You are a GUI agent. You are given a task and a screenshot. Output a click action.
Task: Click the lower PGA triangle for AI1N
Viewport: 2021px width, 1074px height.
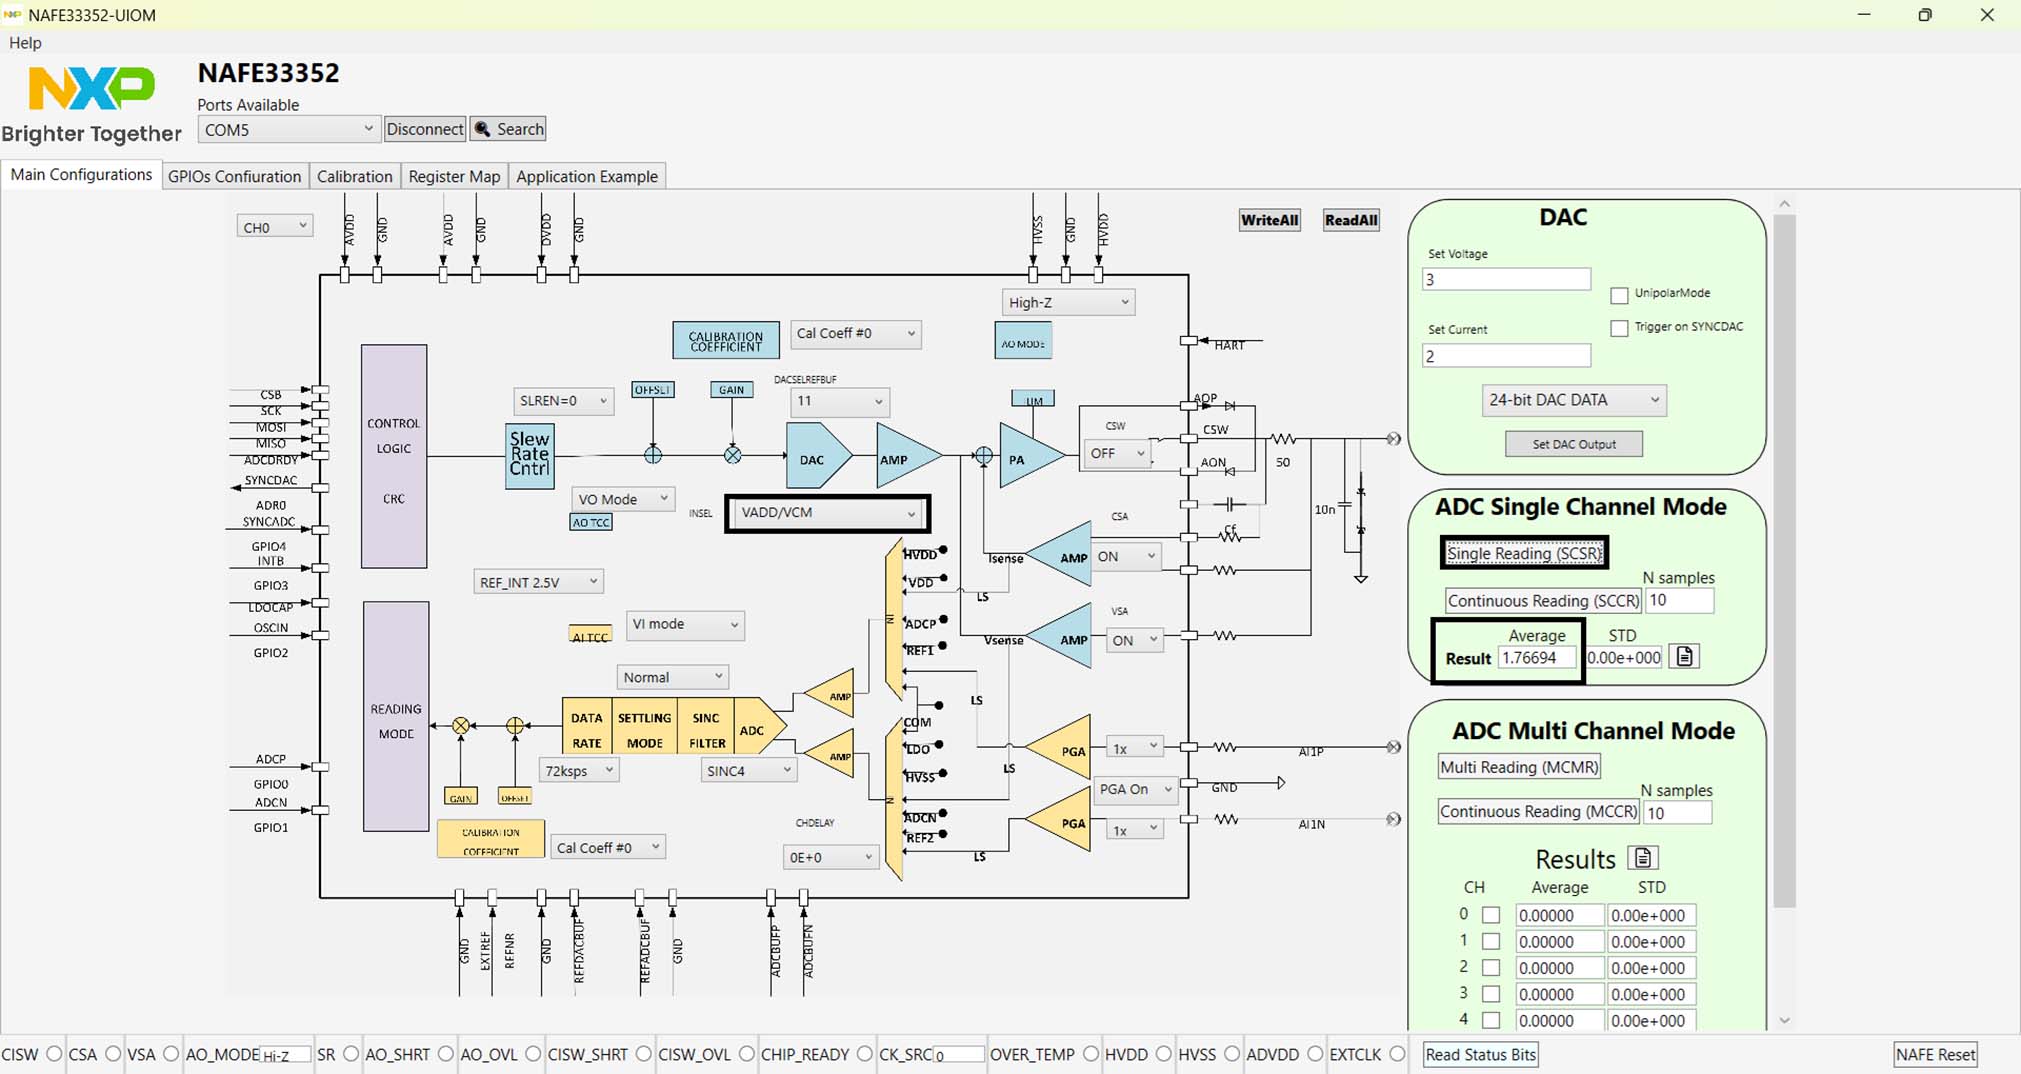click(1060, 820)
